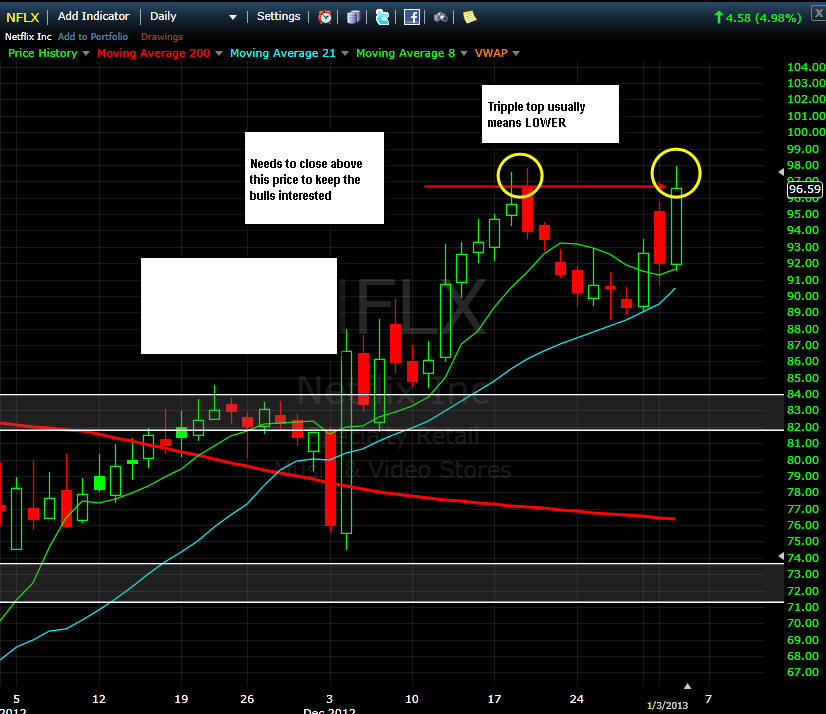The width and height of the screenshot is (826, 714).
Task: Select the Moving Average 200 label
Action: tap(153, 53)
